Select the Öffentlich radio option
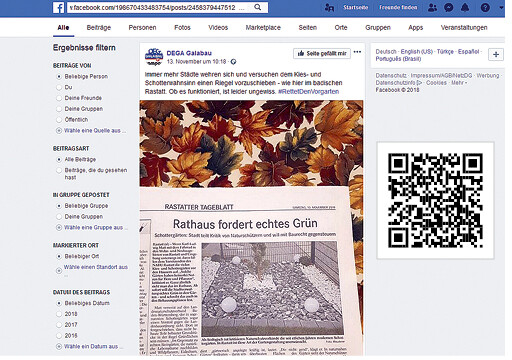 (x=59, y=120)
